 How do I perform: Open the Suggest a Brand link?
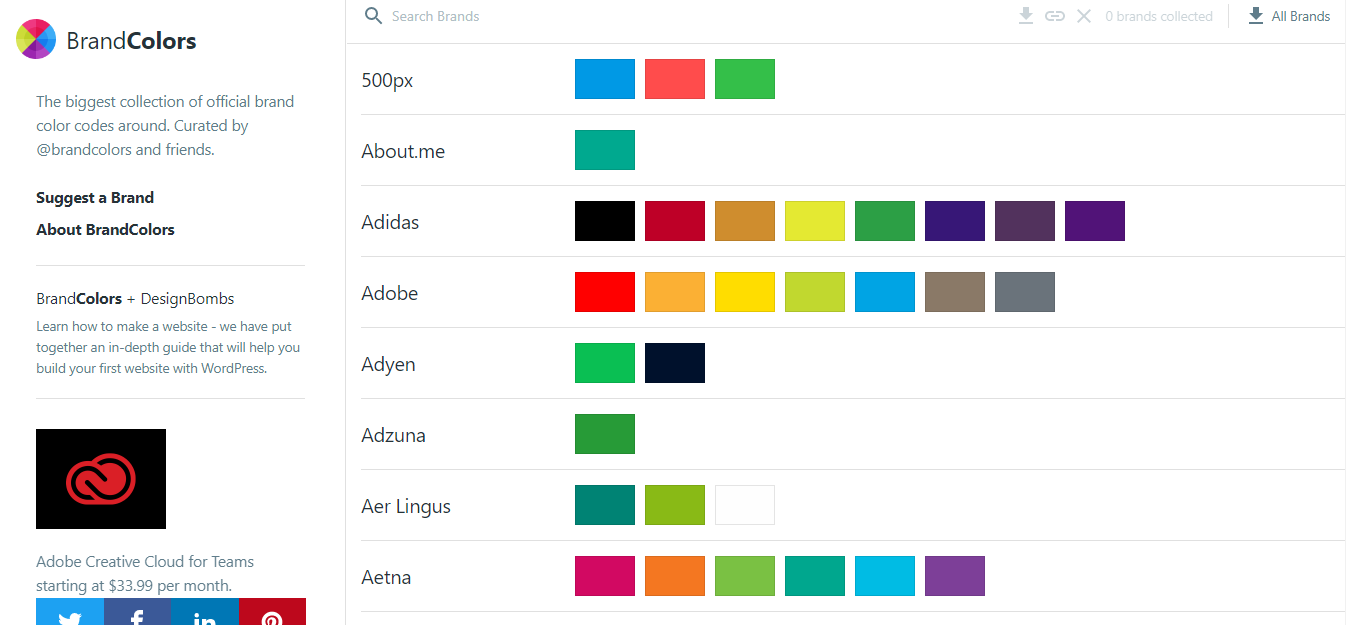pyautogui.click(x=95, y=197)
